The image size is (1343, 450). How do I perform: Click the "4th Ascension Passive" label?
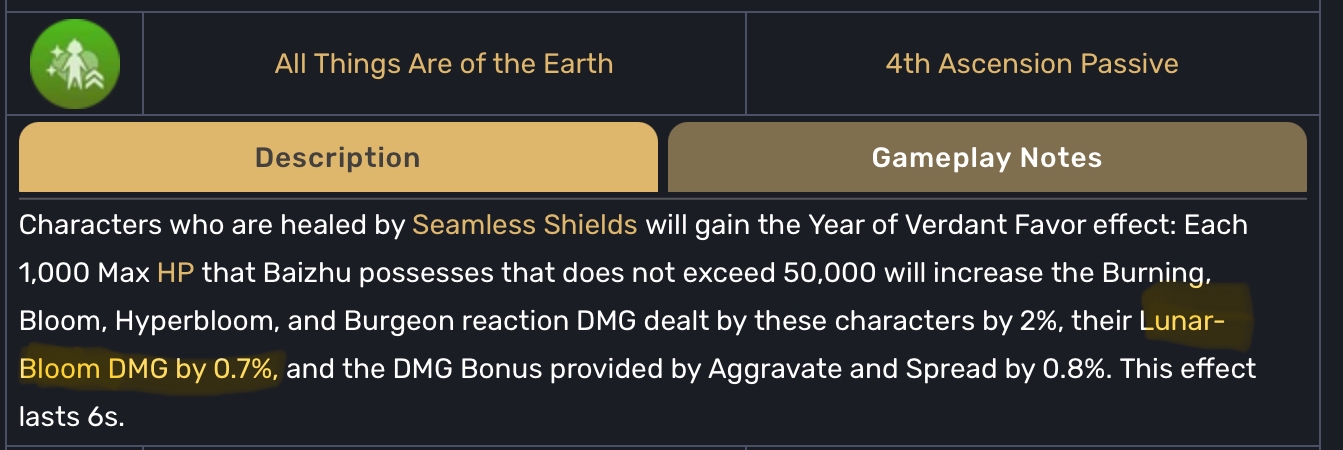point(1032,65)
